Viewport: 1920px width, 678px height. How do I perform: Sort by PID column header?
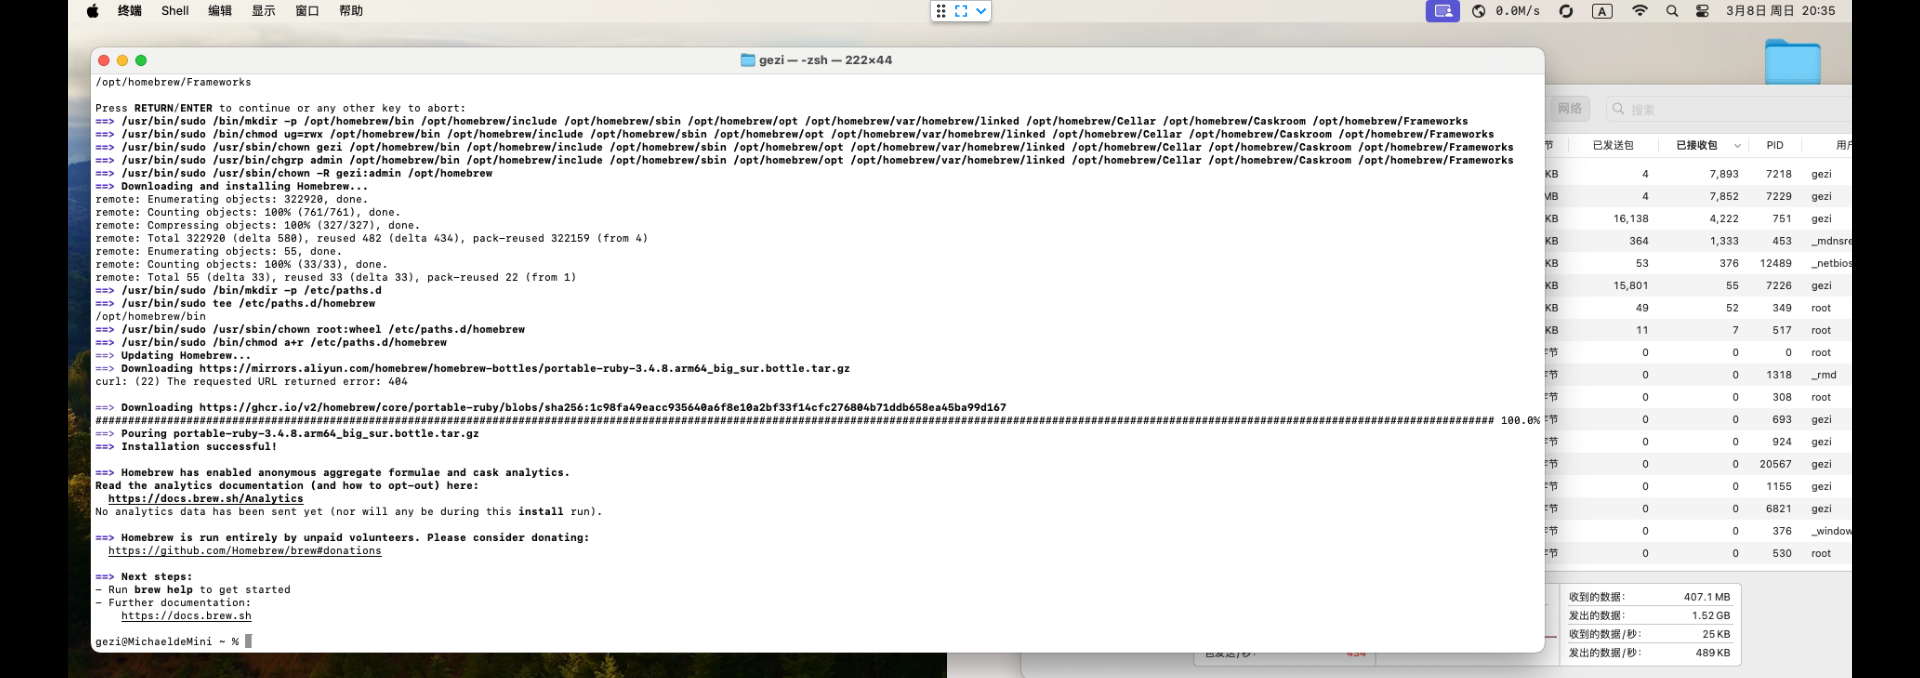click(1775, 145)
